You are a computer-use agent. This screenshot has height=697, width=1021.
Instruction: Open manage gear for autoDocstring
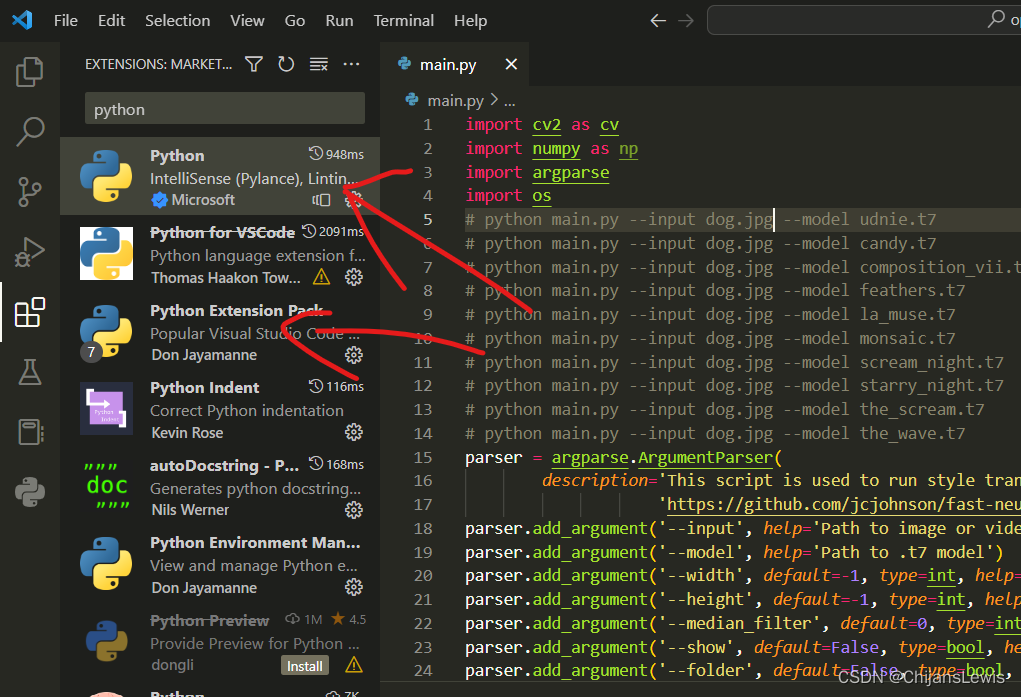pos(354,510)
